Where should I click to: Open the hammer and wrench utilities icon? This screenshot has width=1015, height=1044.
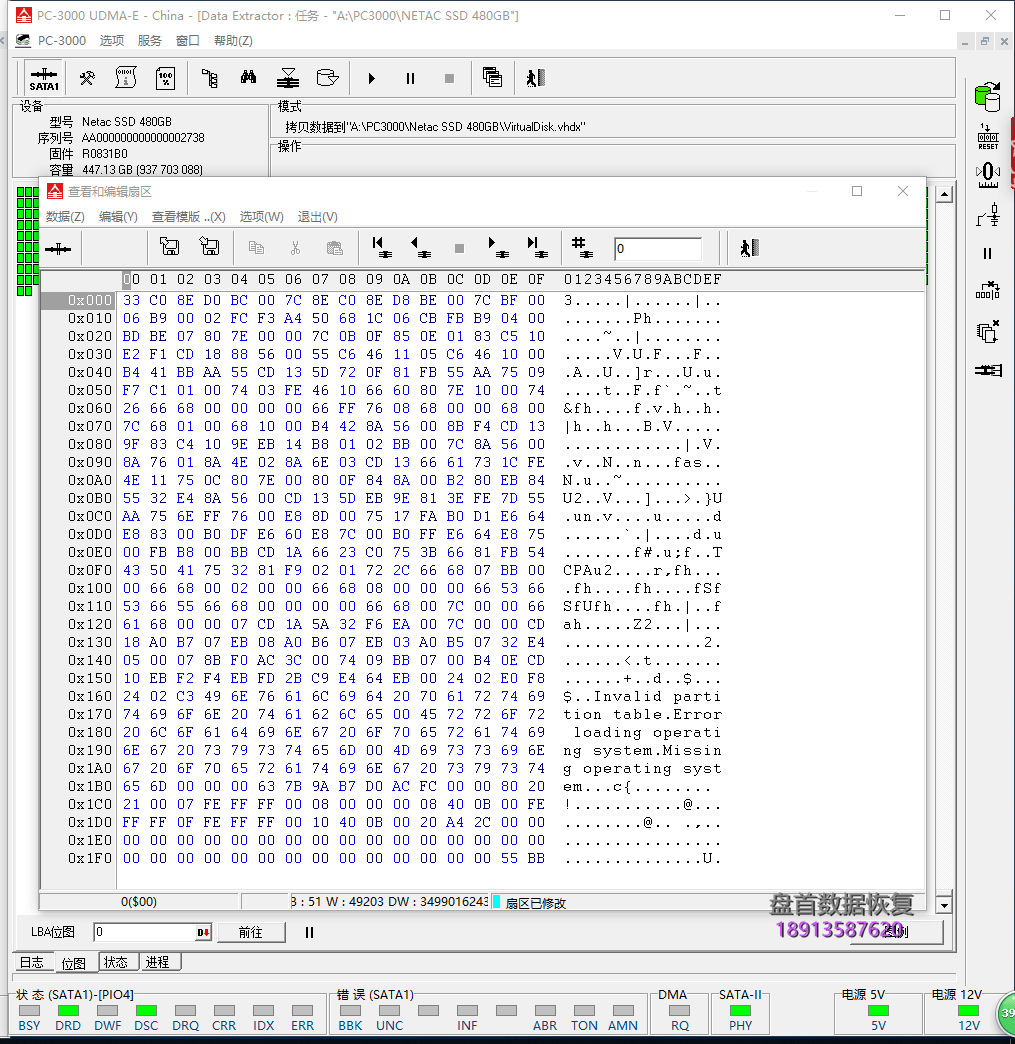[87, 79]
